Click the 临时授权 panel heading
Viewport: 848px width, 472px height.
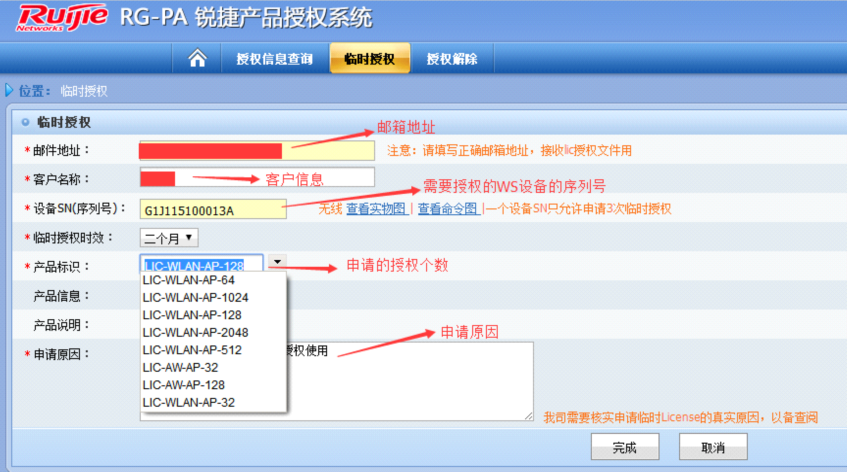pyautogui.click(x=63, y=122)
